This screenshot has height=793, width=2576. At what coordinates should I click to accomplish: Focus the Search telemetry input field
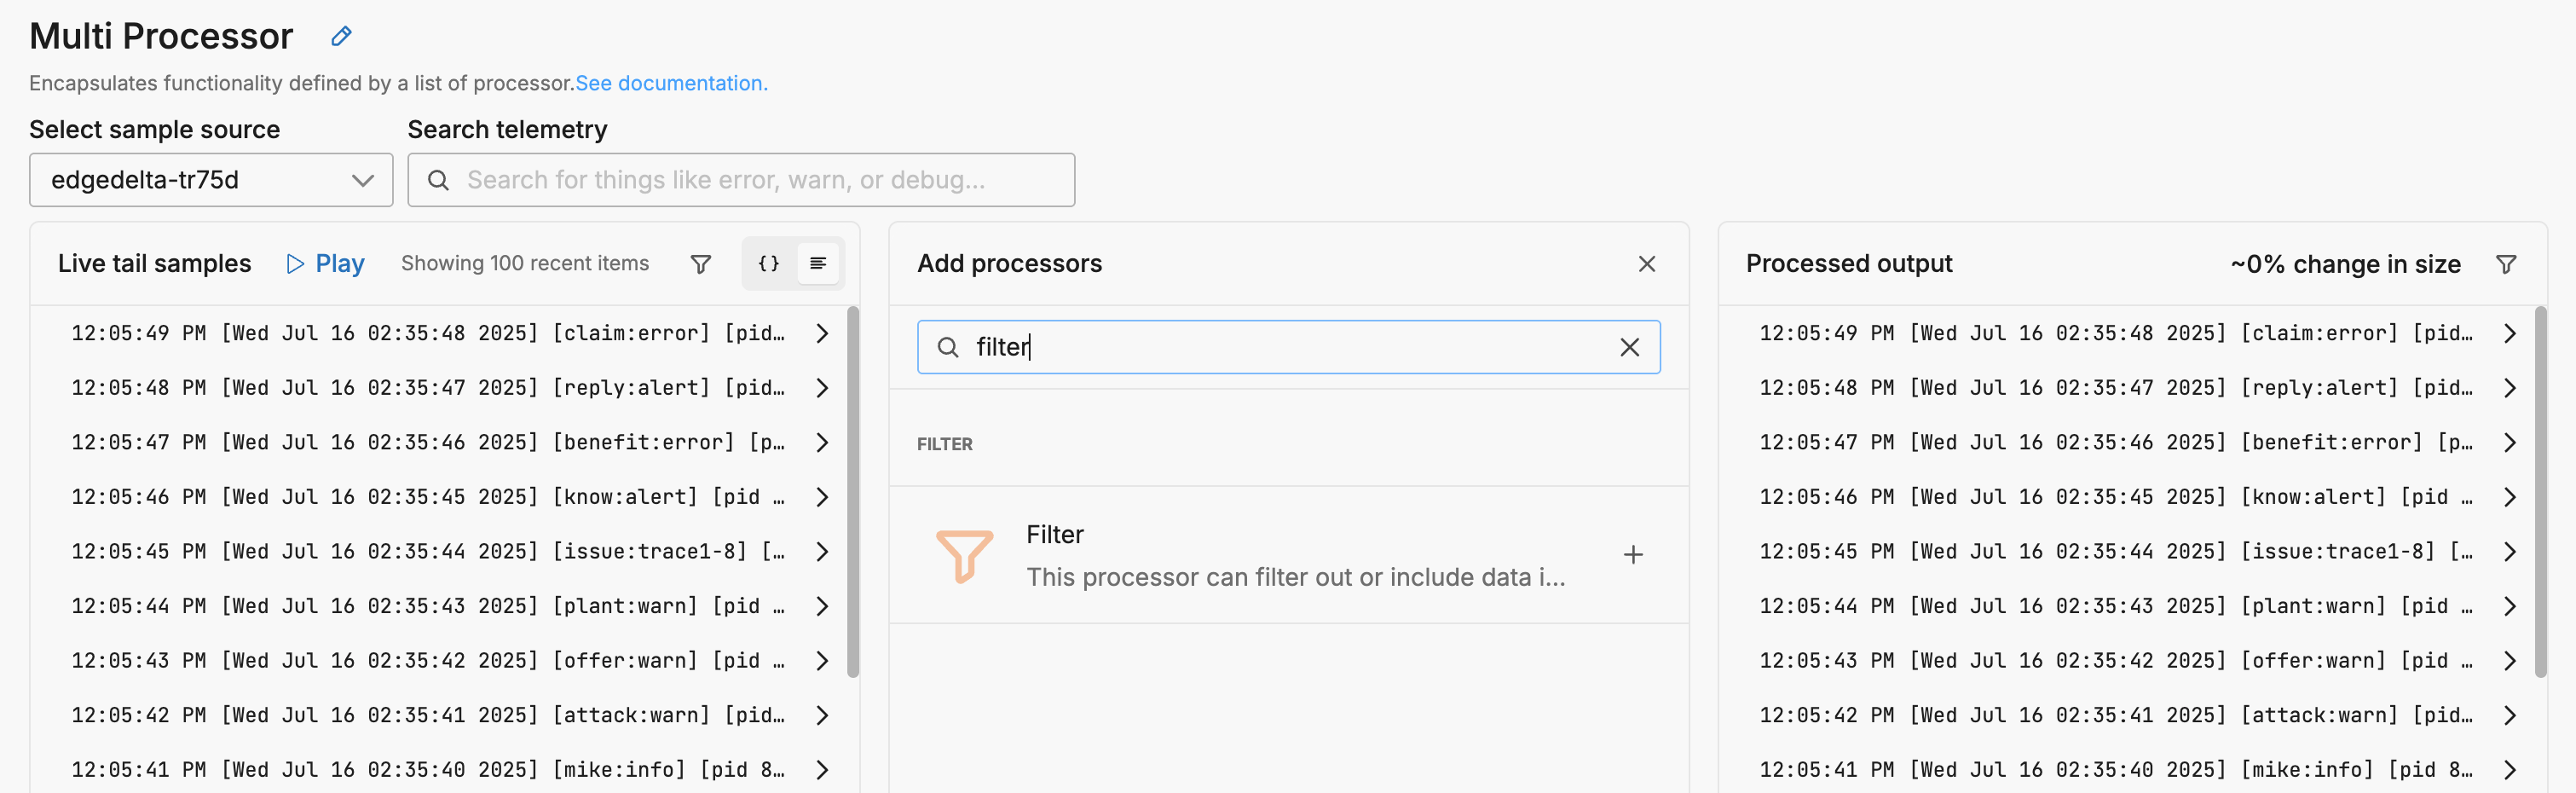coord(741,180)
